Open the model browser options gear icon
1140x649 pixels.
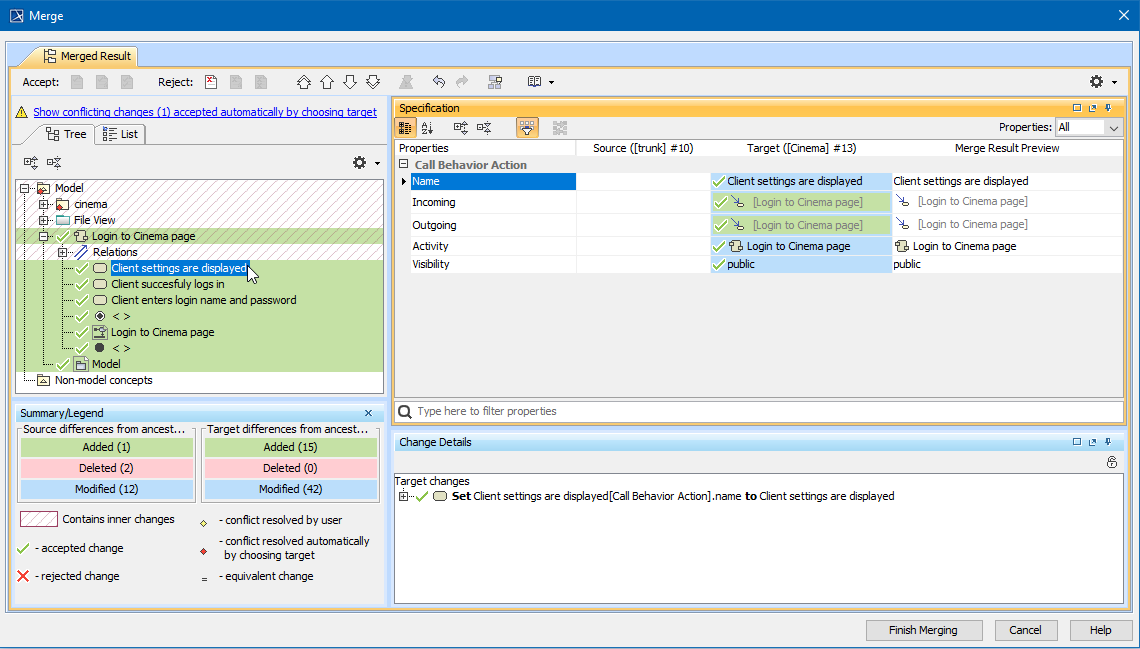(357, 161)
